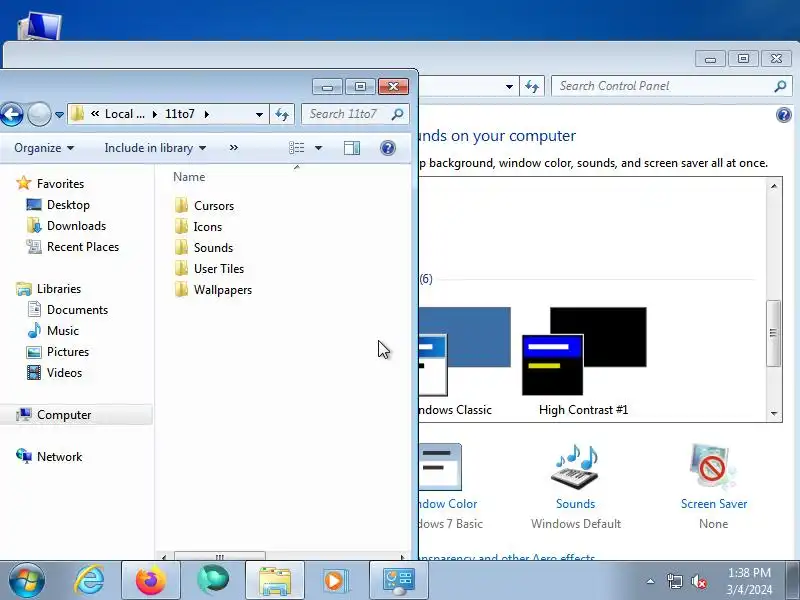Open Screen Saver settings
Image resolution: width=800 pixels, height=600 pixels.
click(x=714, y=486)
